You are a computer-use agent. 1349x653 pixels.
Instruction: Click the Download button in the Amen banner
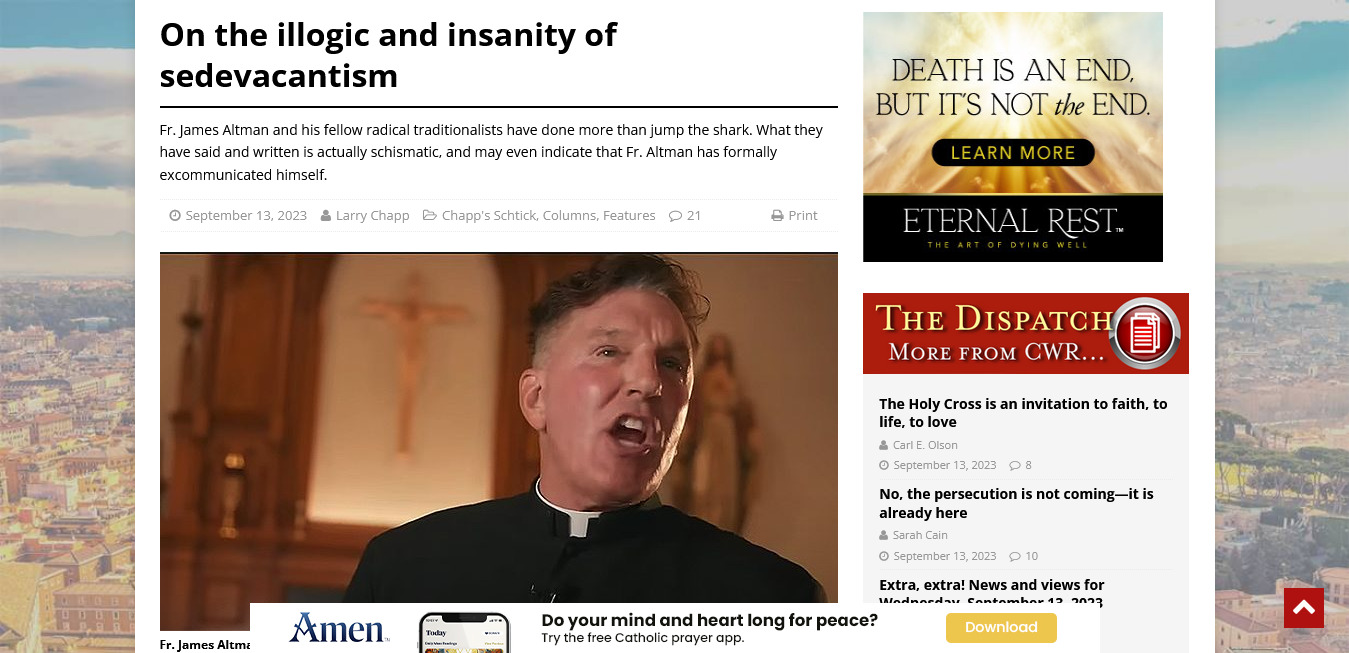[1001, 627]
